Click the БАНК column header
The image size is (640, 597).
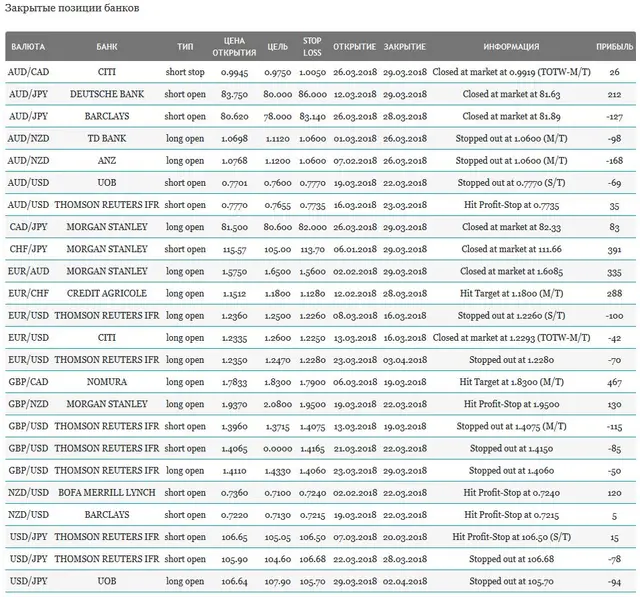tap(107, 47)
